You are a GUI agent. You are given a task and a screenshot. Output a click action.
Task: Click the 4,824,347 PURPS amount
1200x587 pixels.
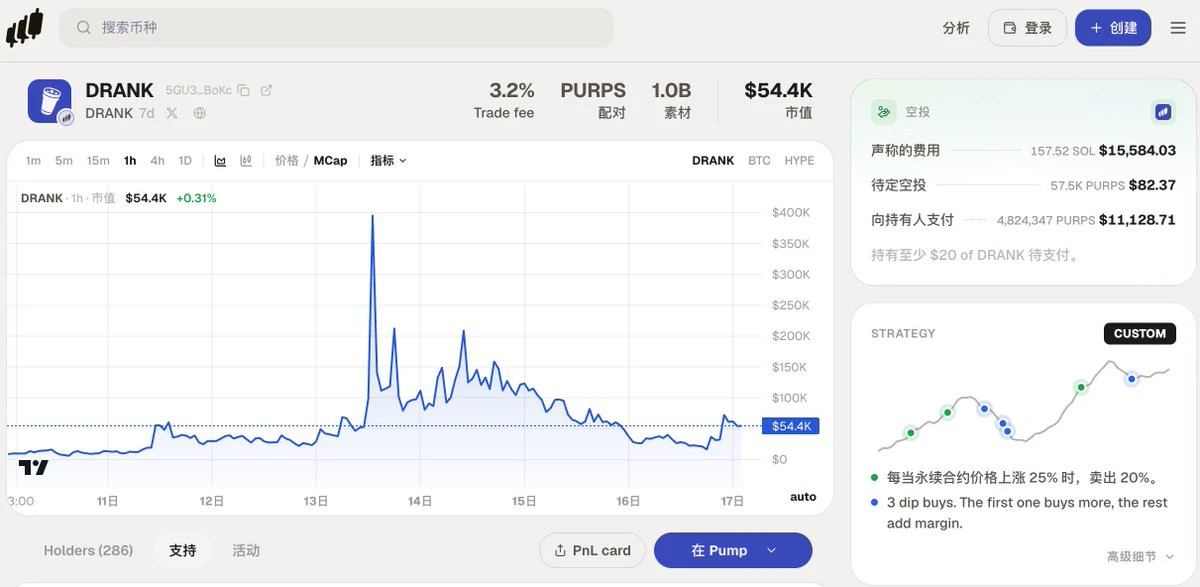click(1045, 220)
